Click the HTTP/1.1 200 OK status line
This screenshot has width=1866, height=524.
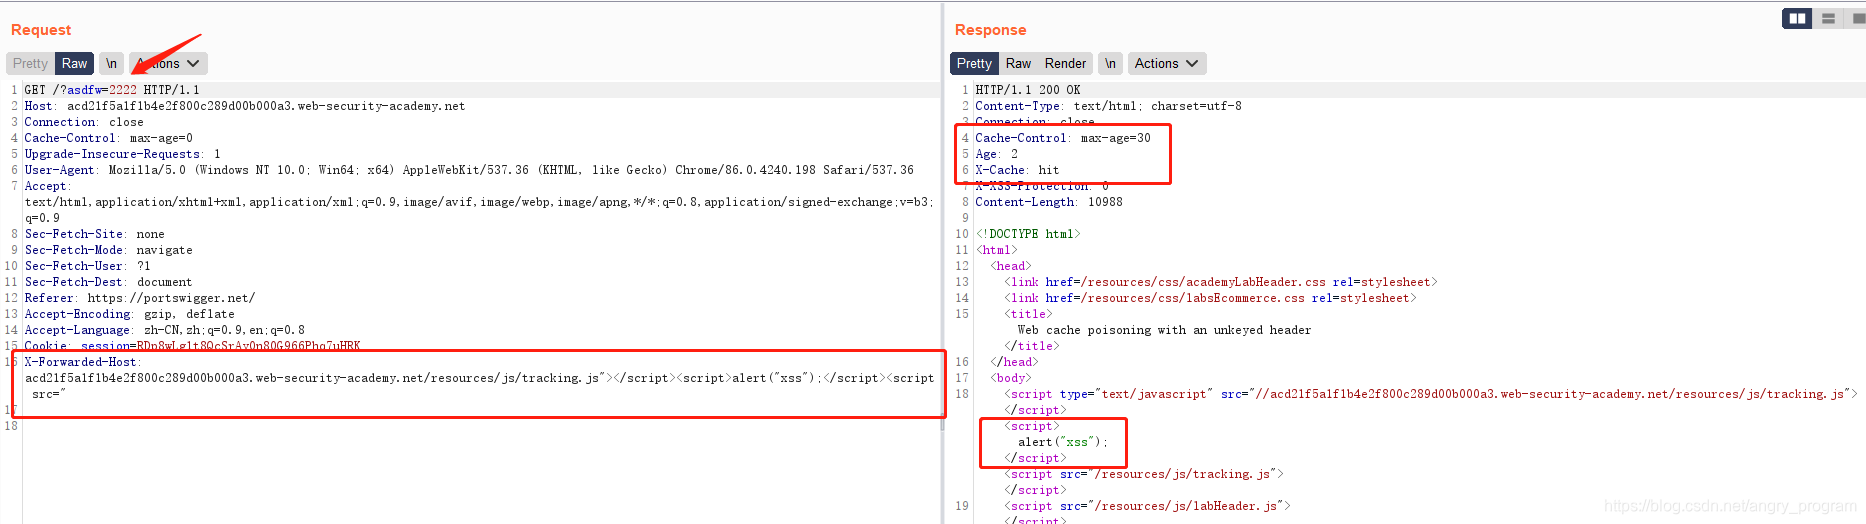[1028, 90]
